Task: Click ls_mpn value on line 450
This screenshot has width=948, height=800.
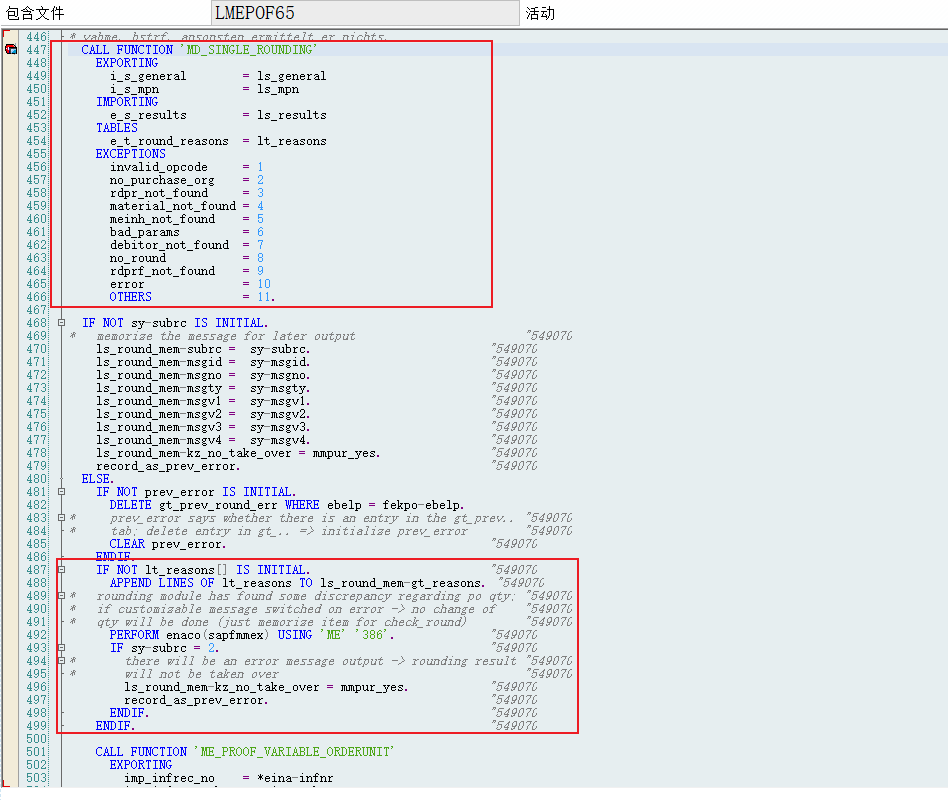Action: click(x=278, y=89)
